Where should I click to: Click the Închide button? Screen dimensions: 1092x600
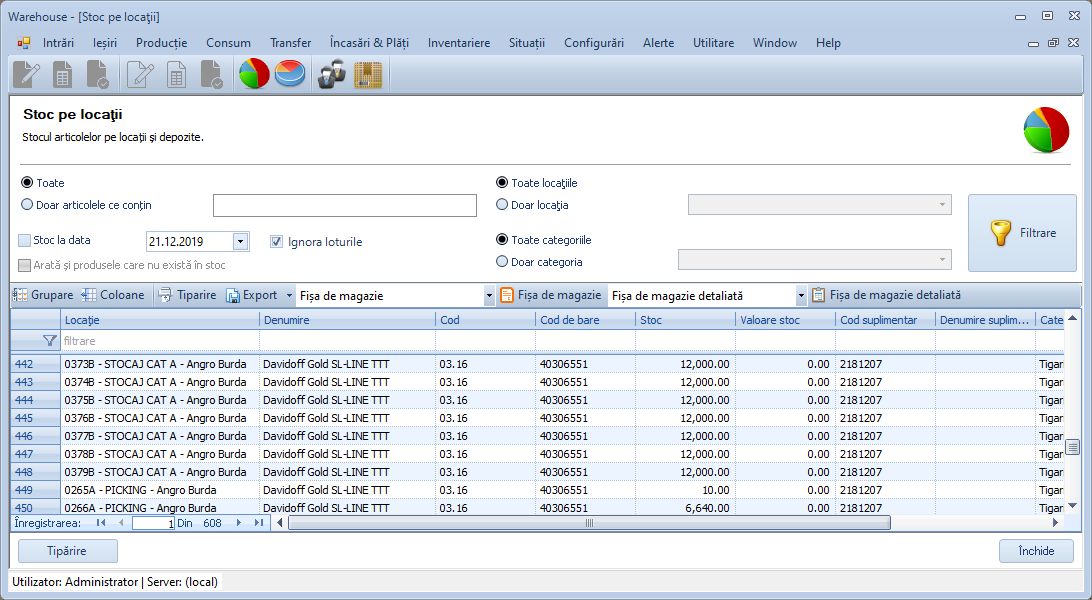tap(1035, 551)
